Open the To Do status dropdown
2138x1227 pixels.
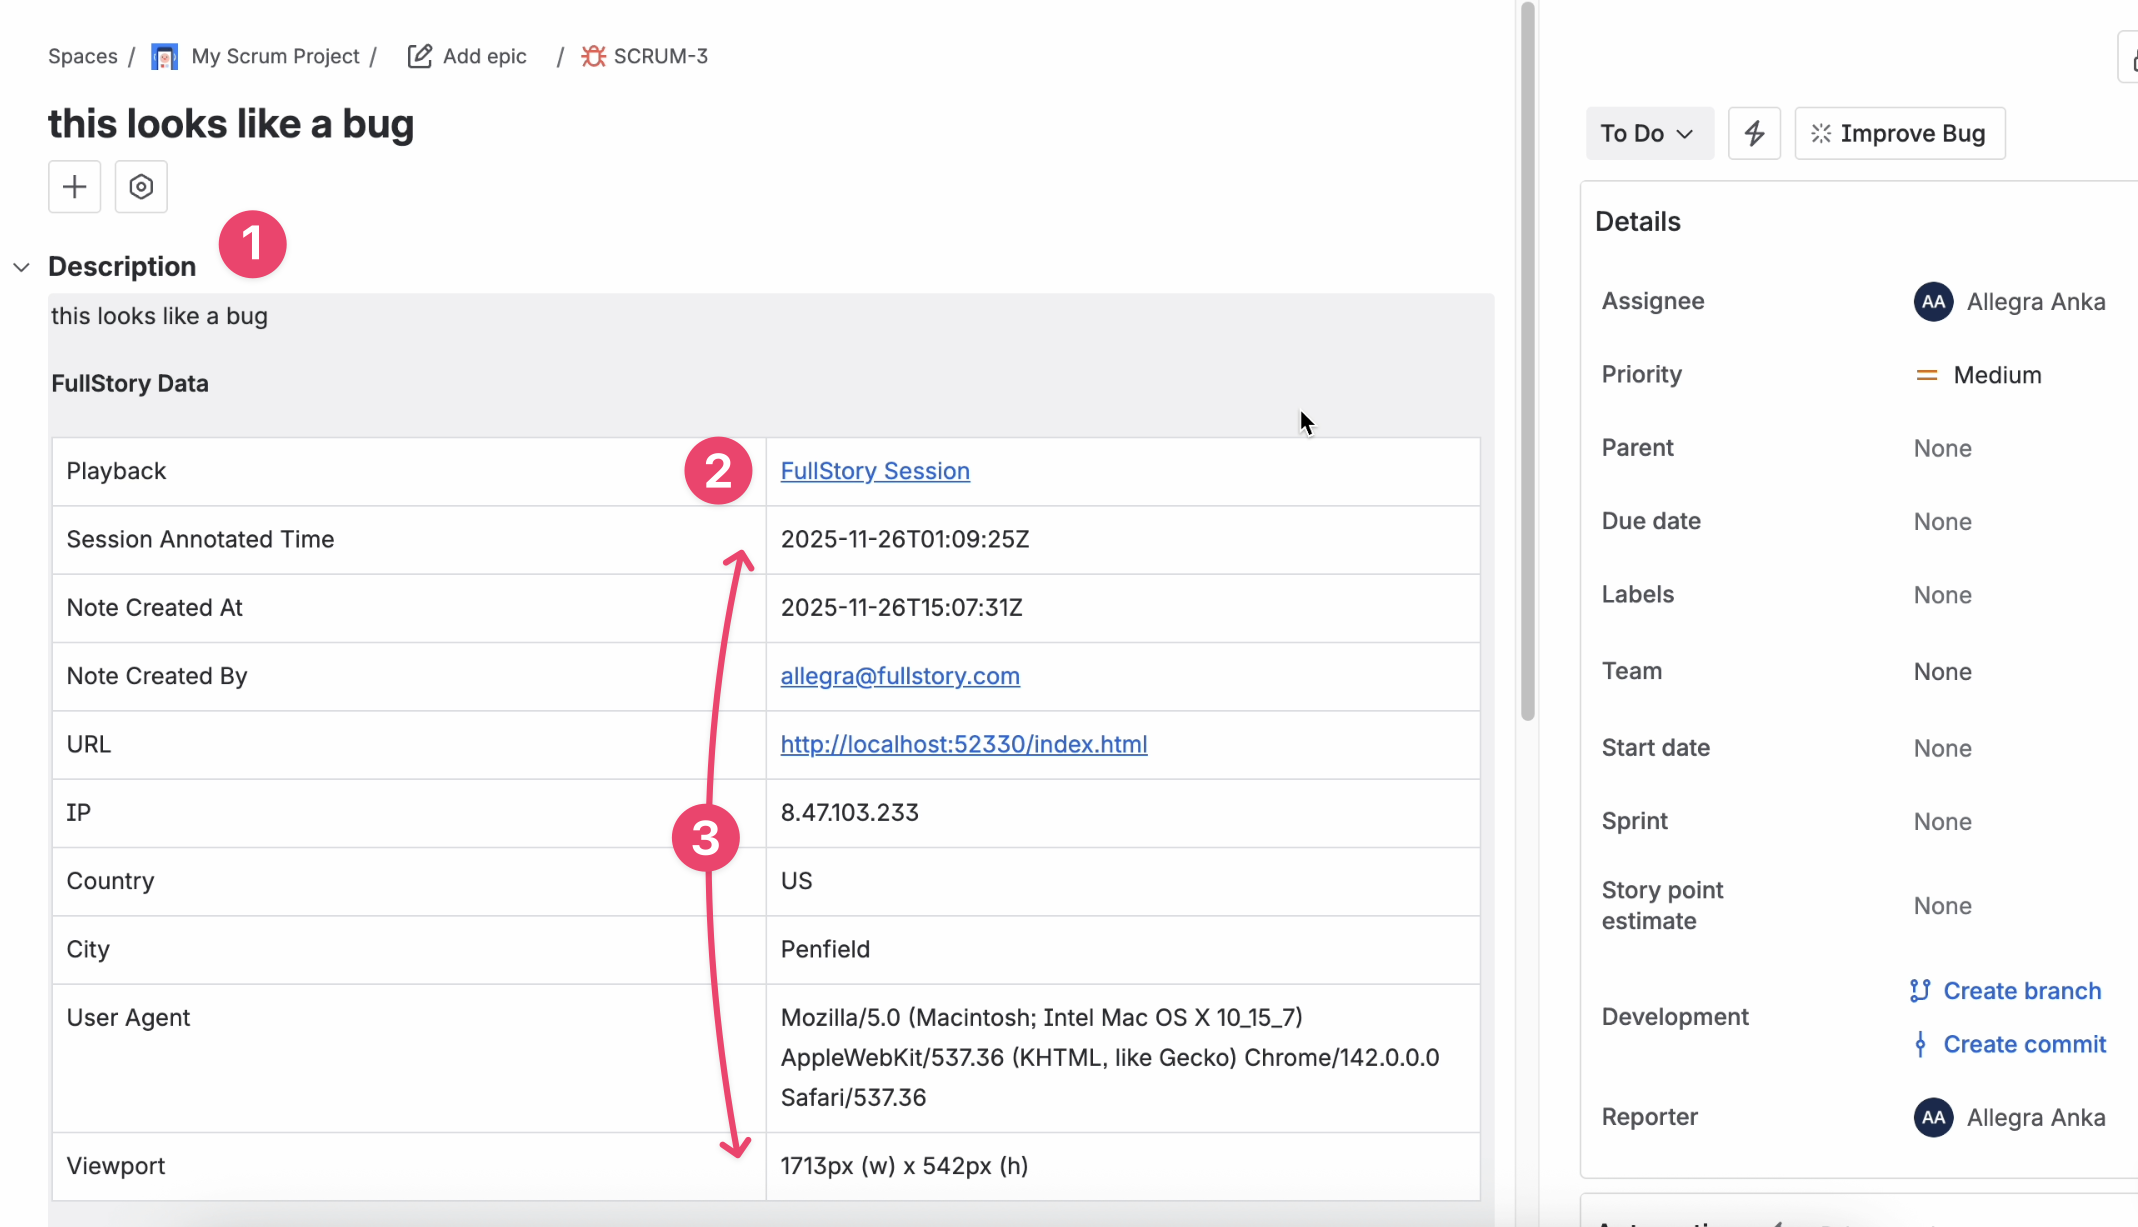coord(1649,132)
